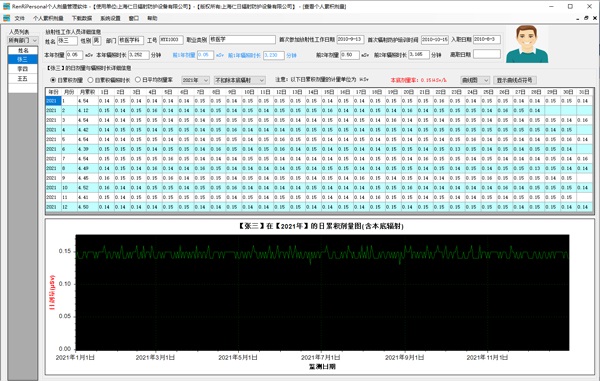Viewport: 600px width, 381px height.
Task: Click the 离职日期 empty date field
Action: pos(487,54)
